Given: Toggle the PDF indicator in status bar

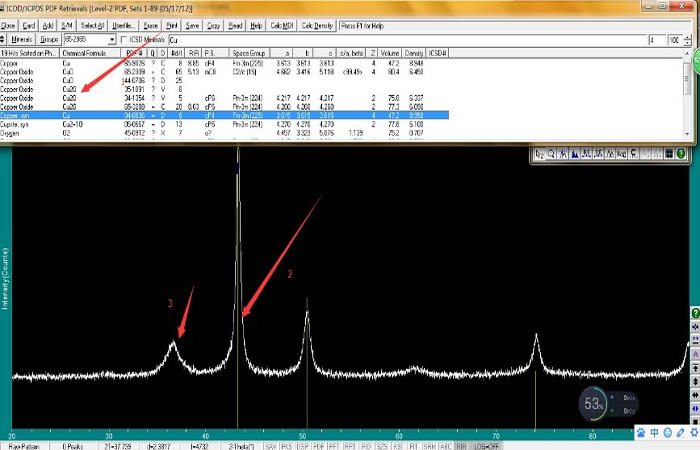Looking at the screenshot, I should [317, 446].
